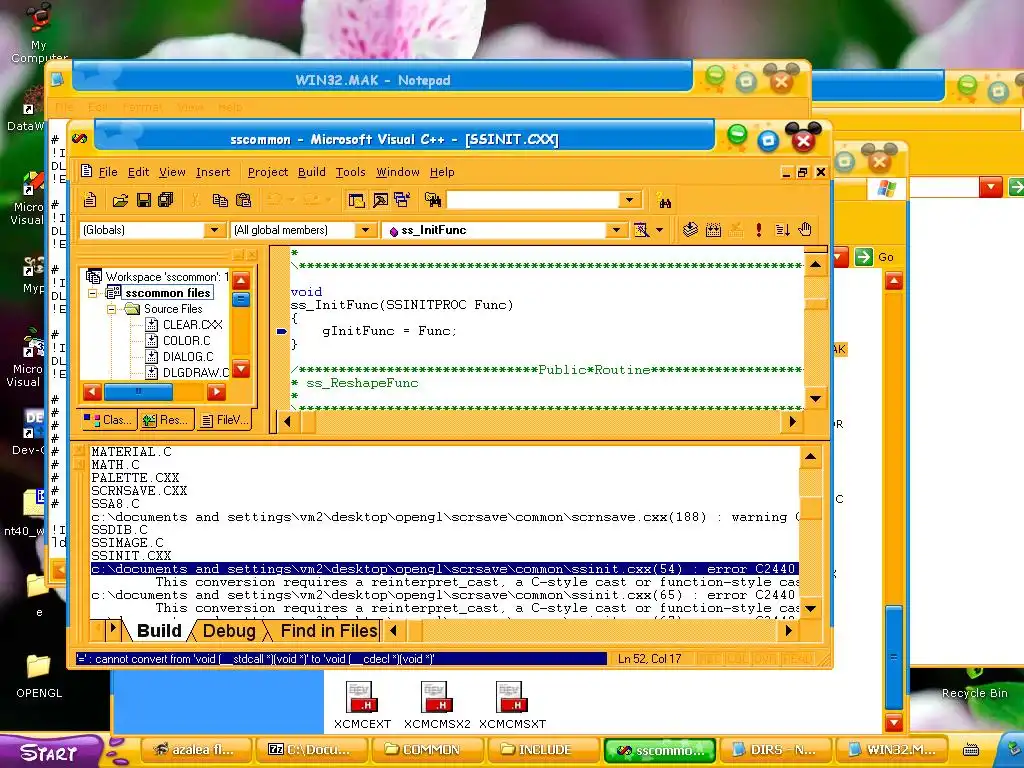Click the Ln 52, Col 17 status indicator
Screen dimensions: 1024x768
[x=649, y=659]
